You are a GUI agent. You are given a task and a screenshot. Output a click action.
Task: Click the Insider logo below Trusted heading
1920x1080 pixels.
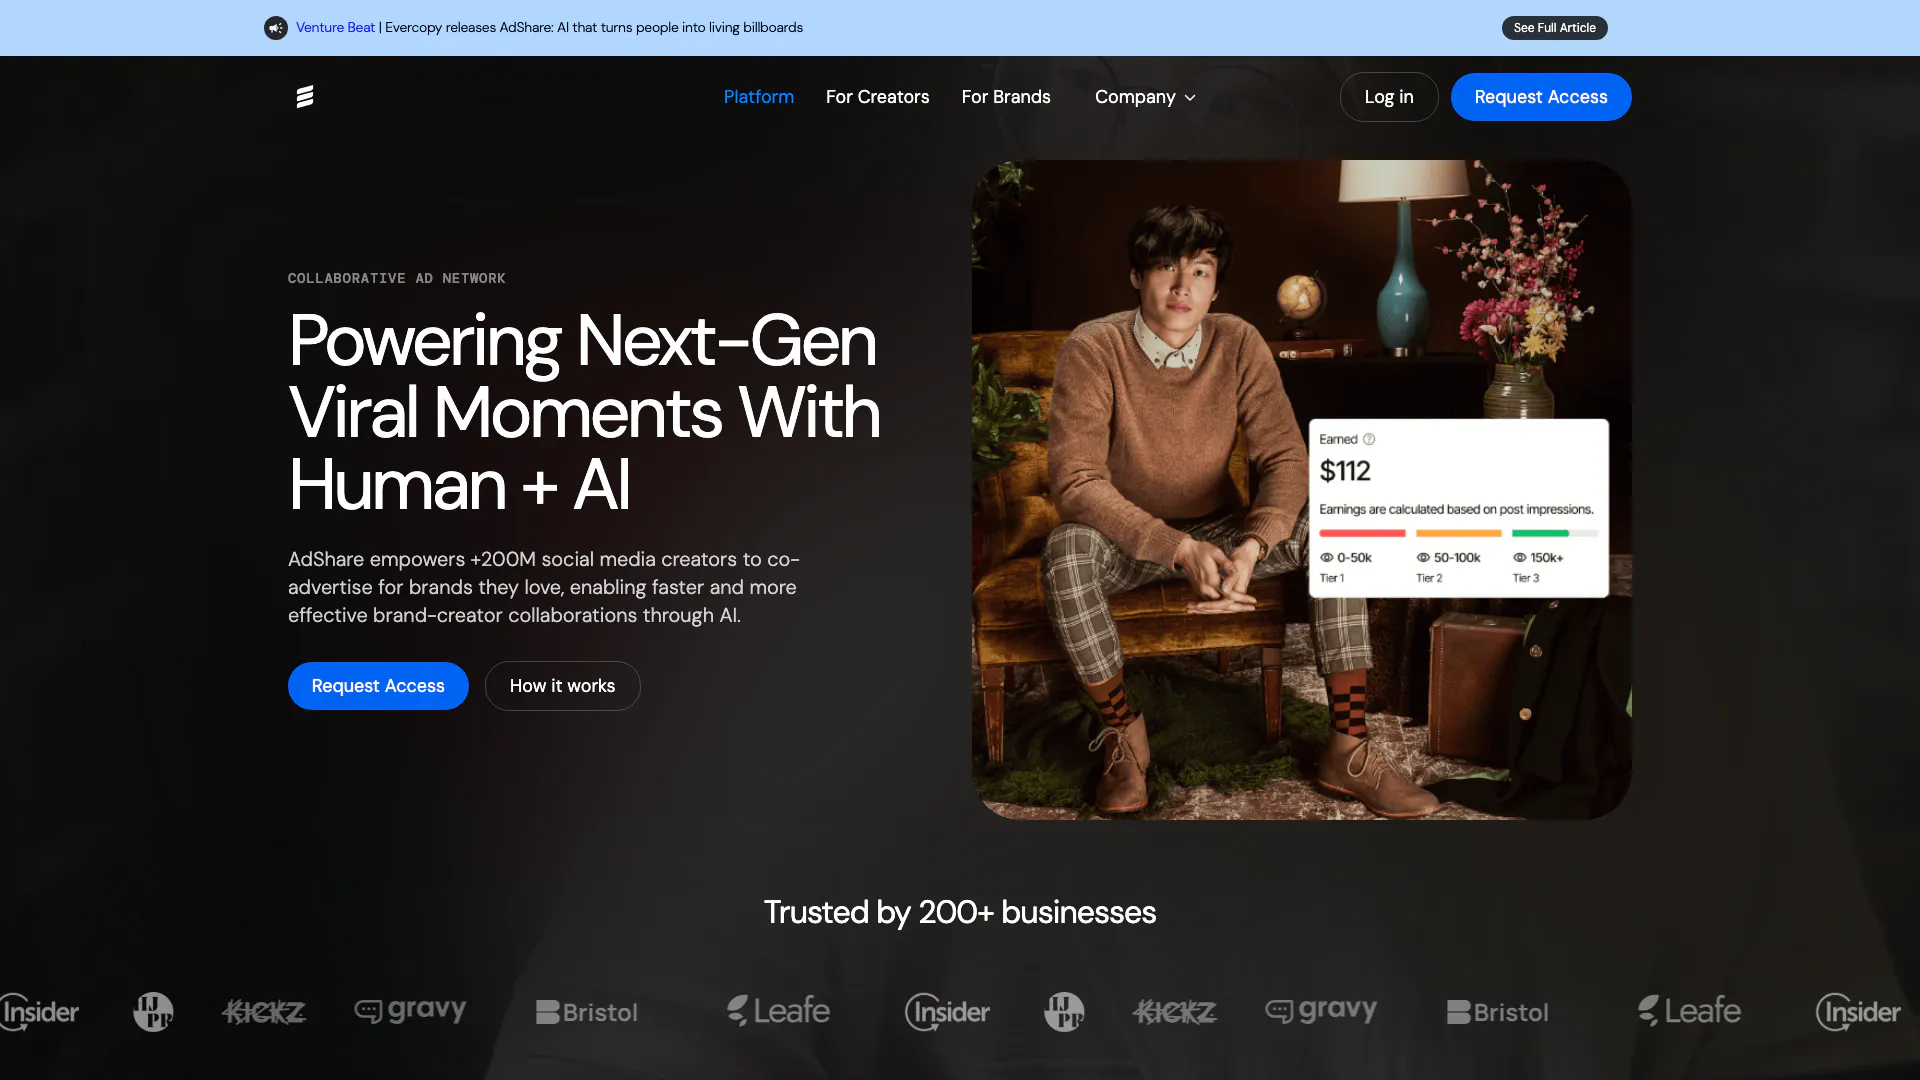(947, 1012)
